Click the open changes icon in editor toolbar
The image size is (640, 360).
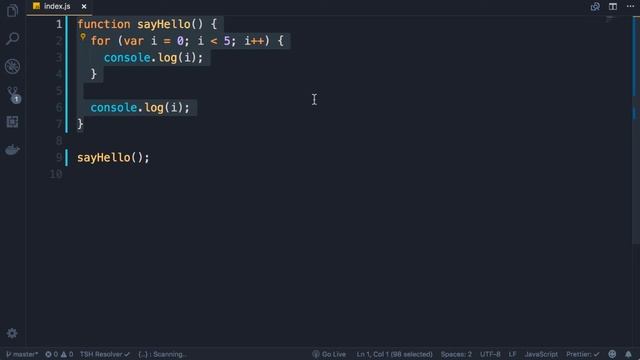[x=595, y=6]
